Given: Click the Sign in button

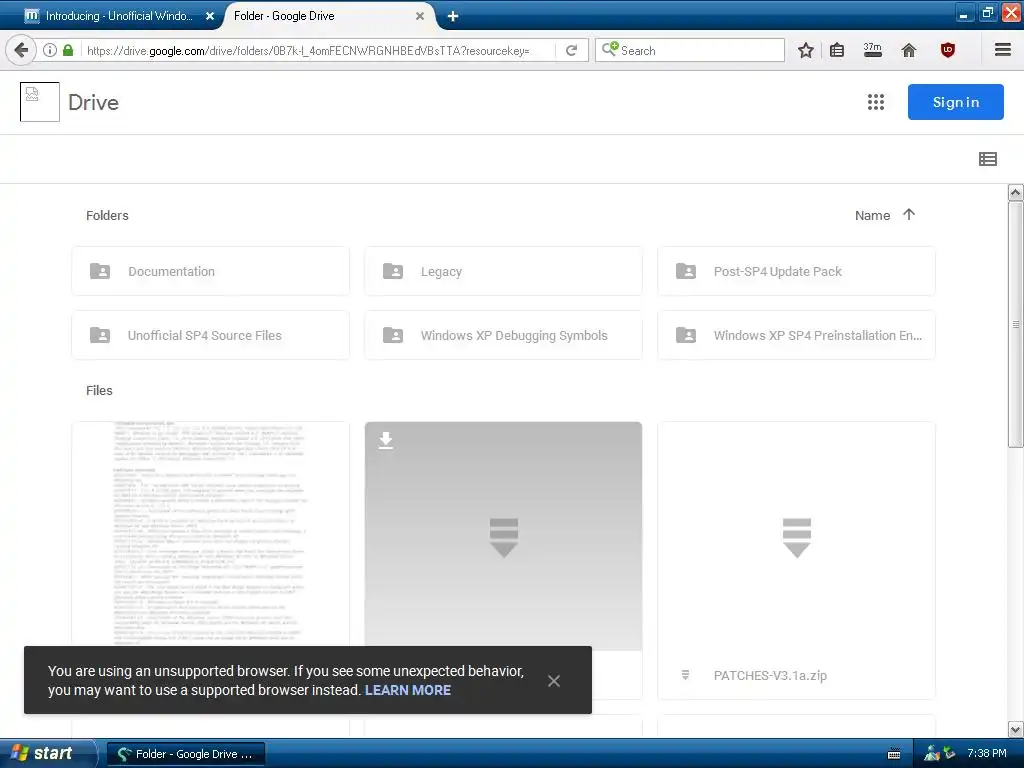Looking at the screenshot, I should 955,102.
